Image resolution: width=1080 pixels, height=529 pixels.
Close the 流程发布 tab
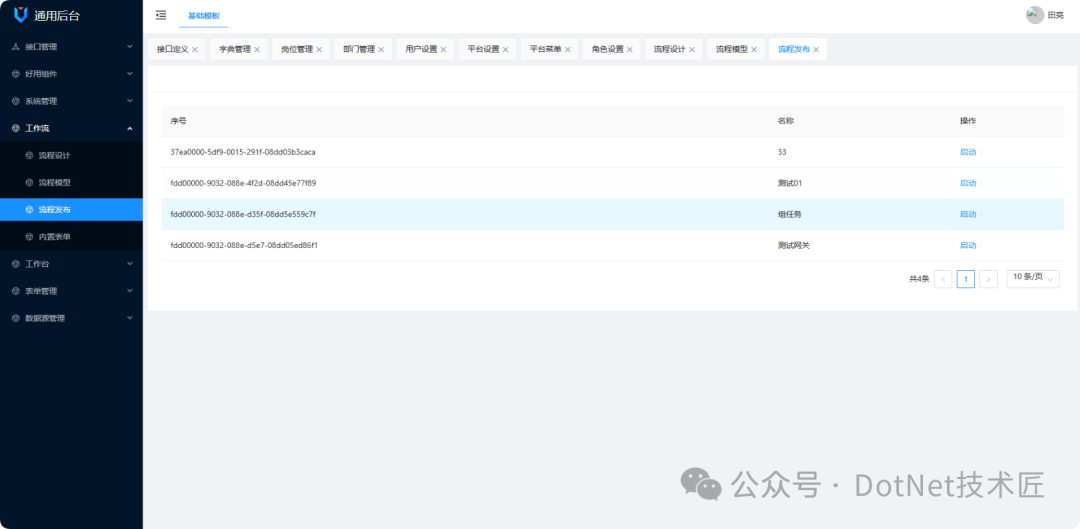(816, 50)
